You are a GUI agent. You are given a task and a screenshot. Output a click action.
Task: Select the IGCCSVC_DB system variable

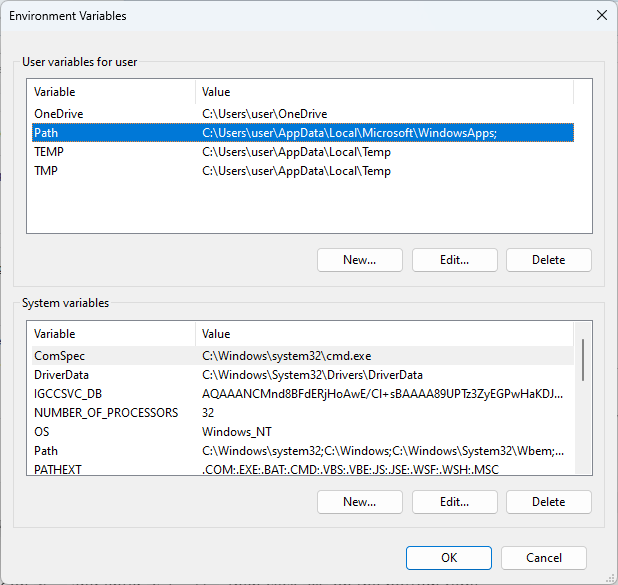click(x=303, y=394)
